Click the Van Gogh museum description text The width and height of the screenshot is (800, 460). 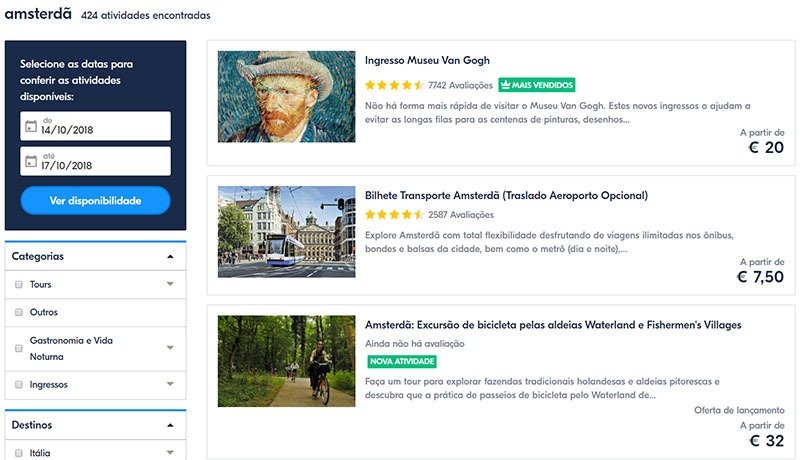(x=558, y=113)
